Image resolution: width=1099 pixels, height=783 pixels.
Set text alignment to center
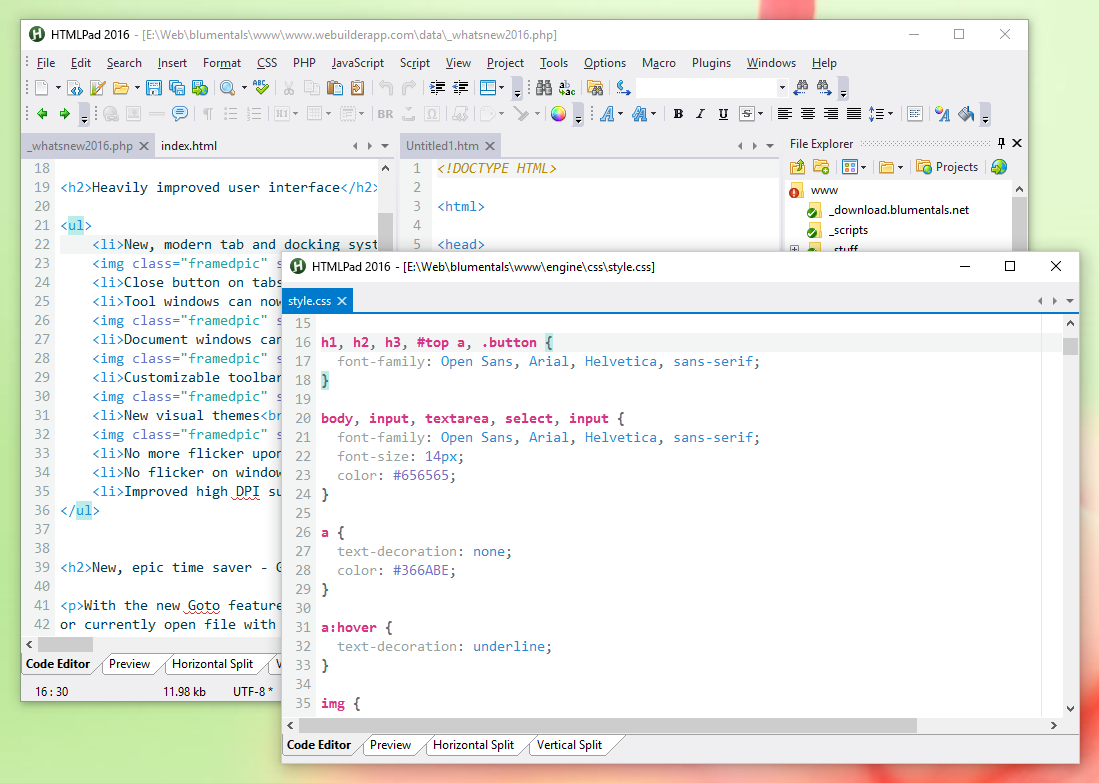(x=808, y=114)
